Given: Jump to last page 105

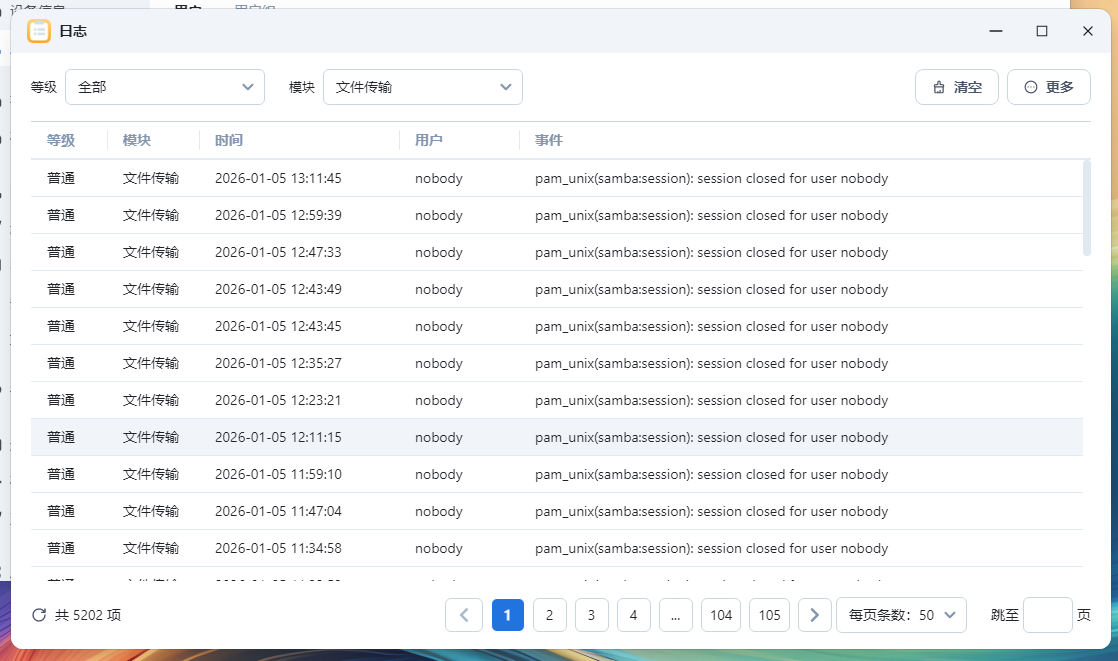Looking at the screenshot, I should (769, 615).
